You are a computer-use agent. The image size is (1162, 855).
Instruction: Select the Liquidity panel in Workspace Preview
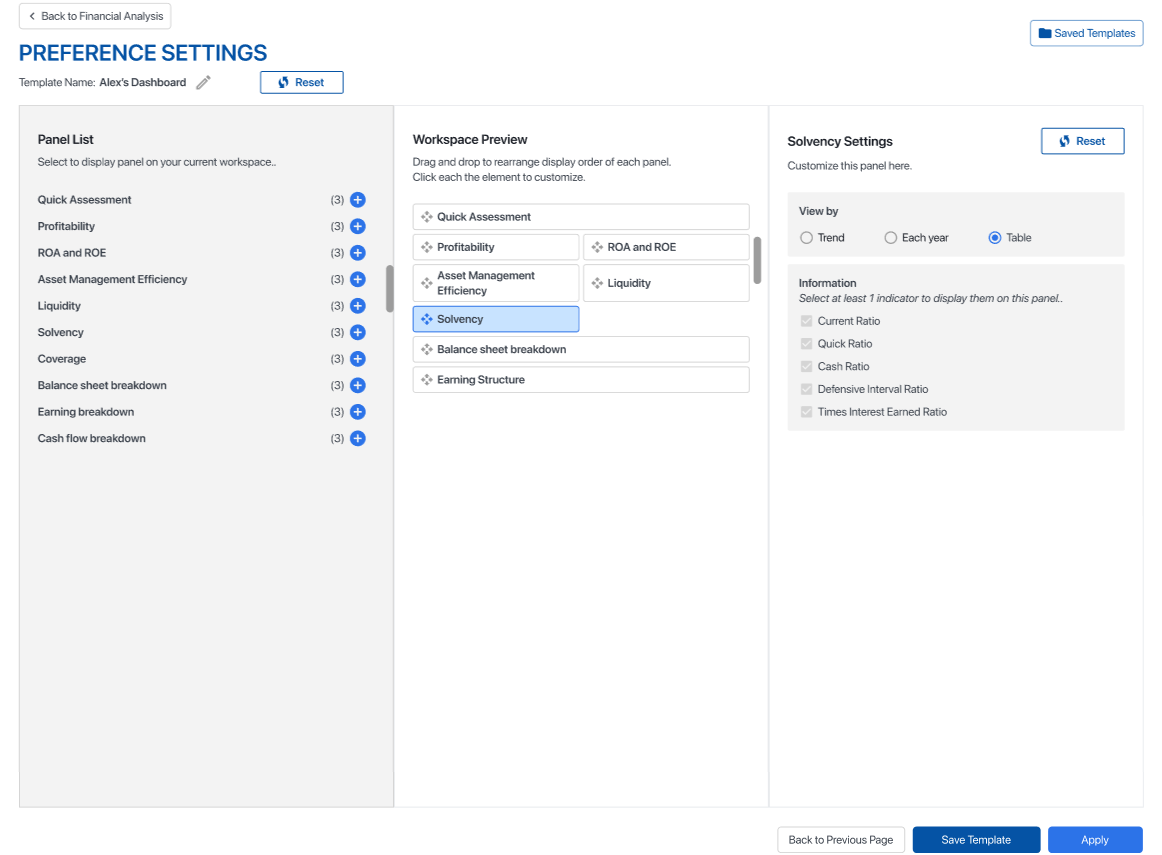[x=666, y=283]
